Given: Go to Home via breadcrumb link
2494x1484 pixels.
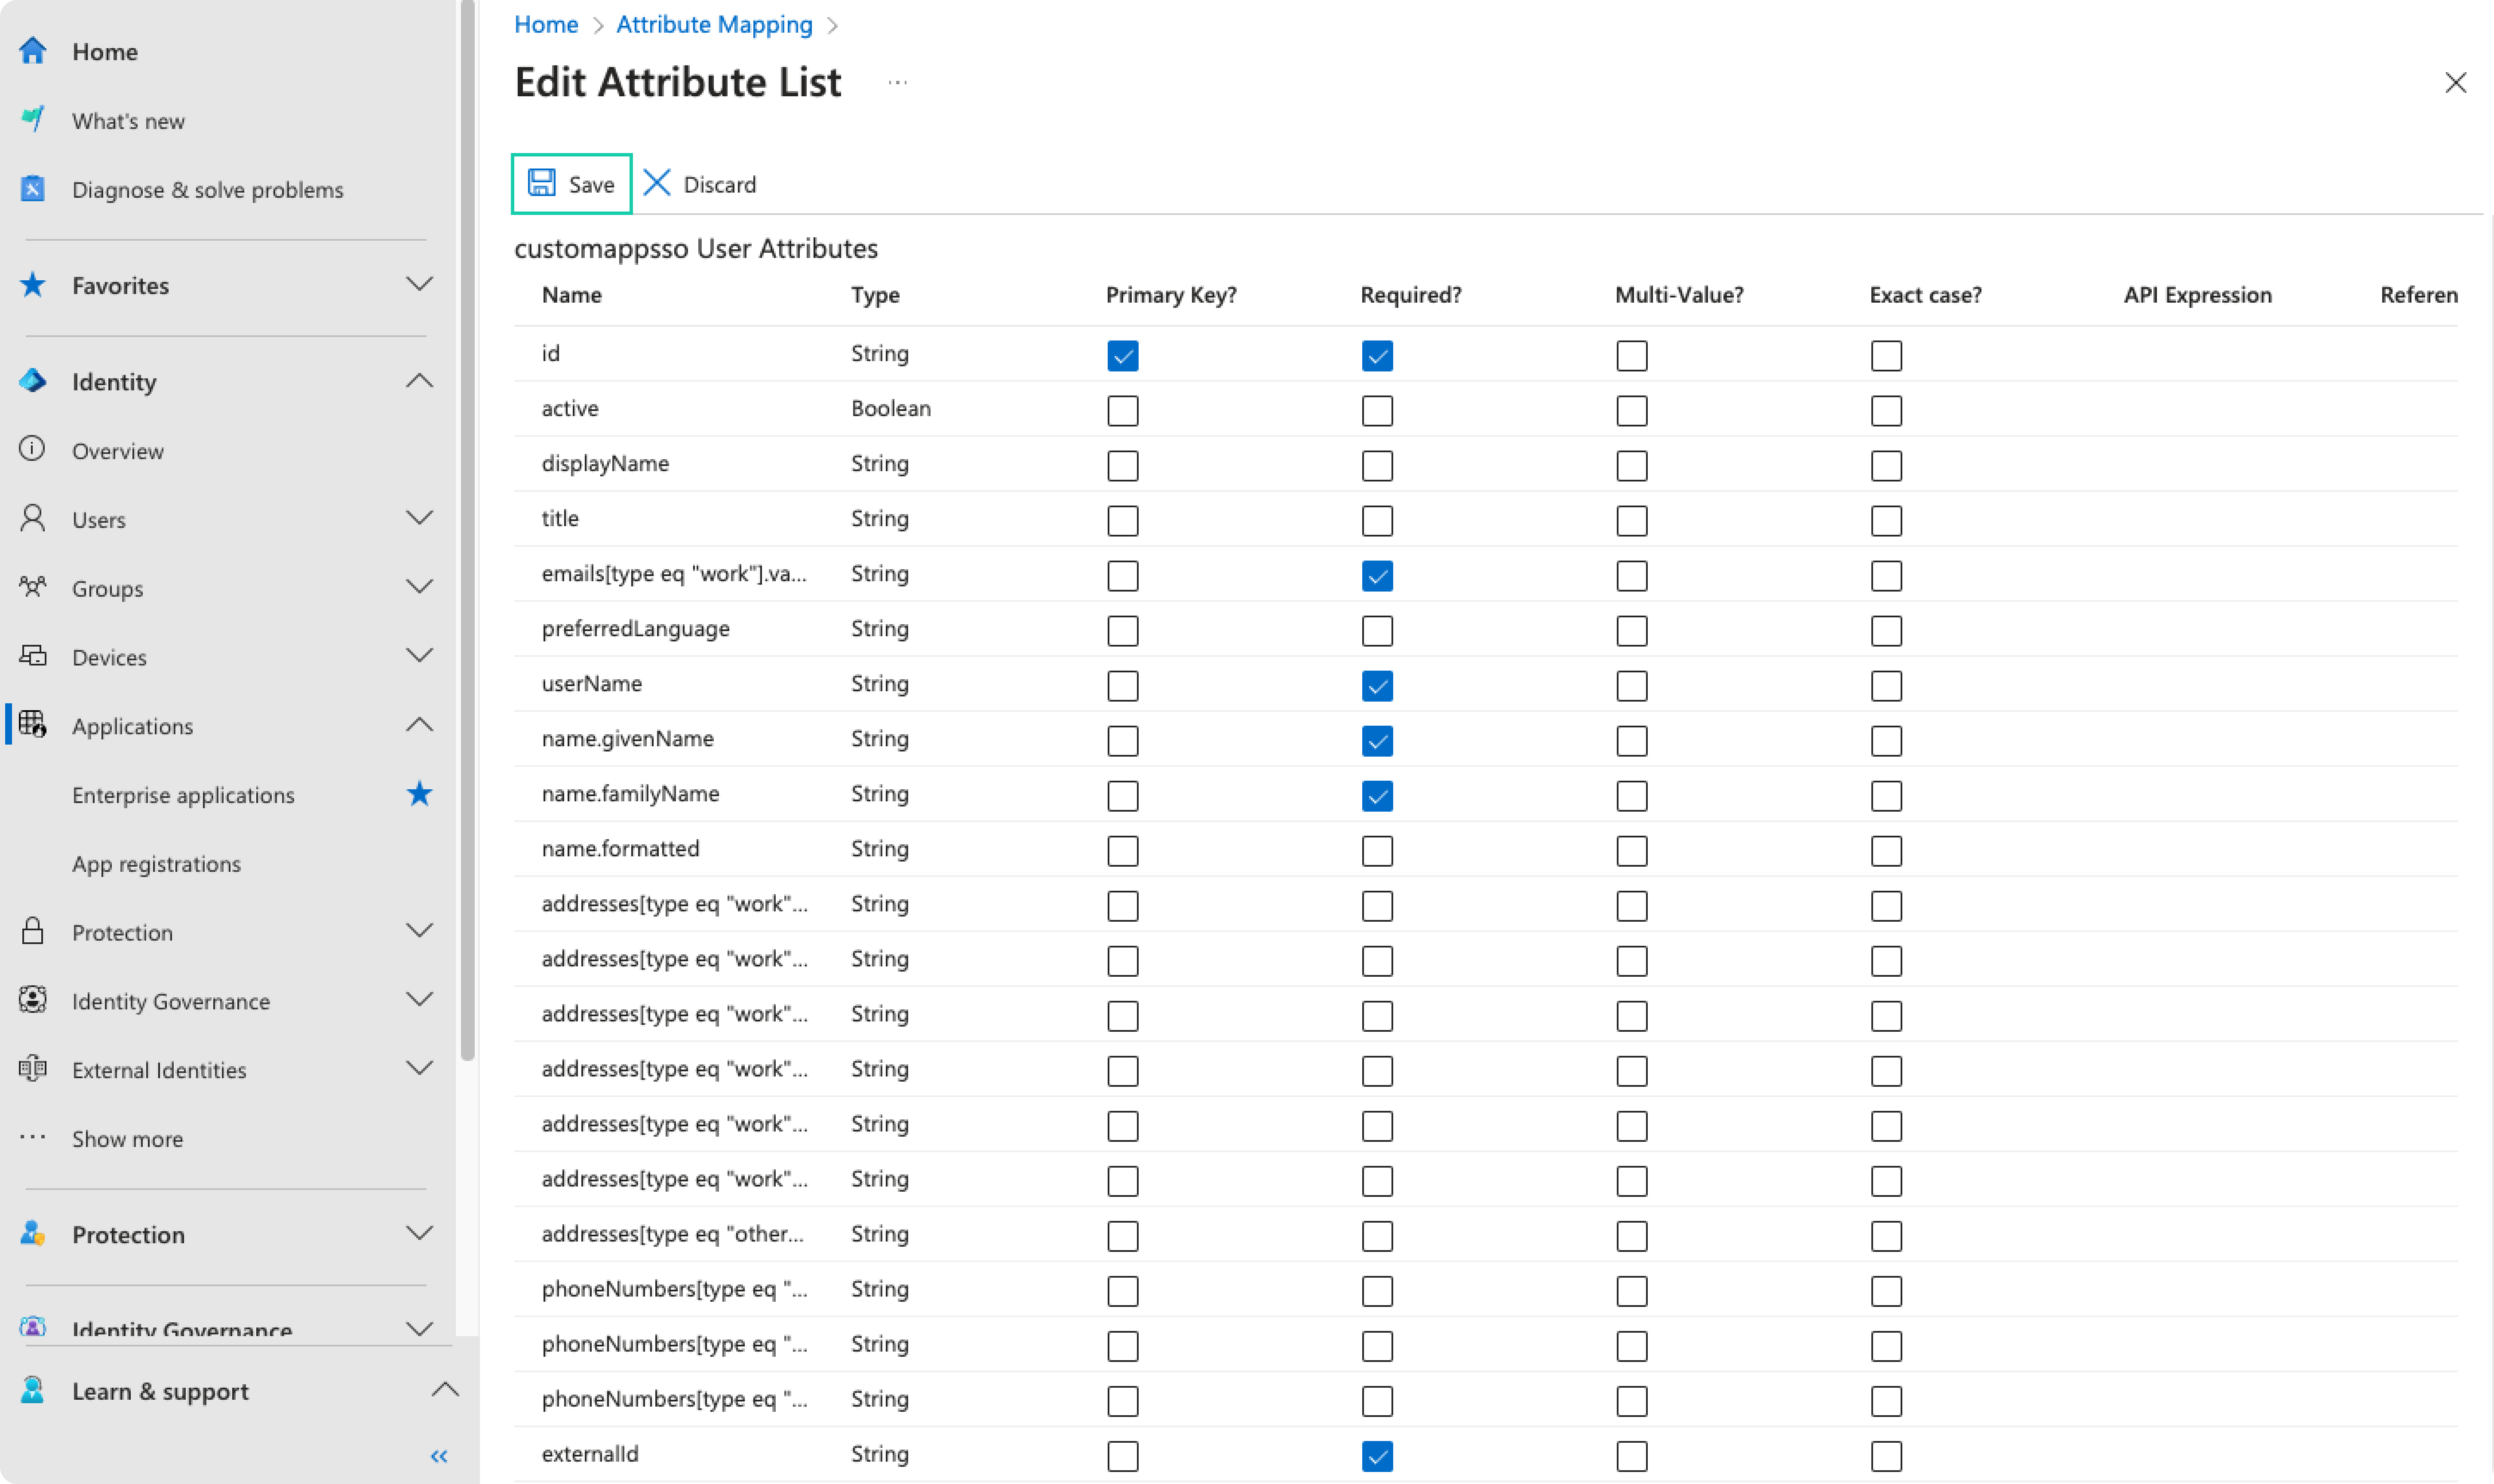Looking at the screenshot, I should coord(546,24).
